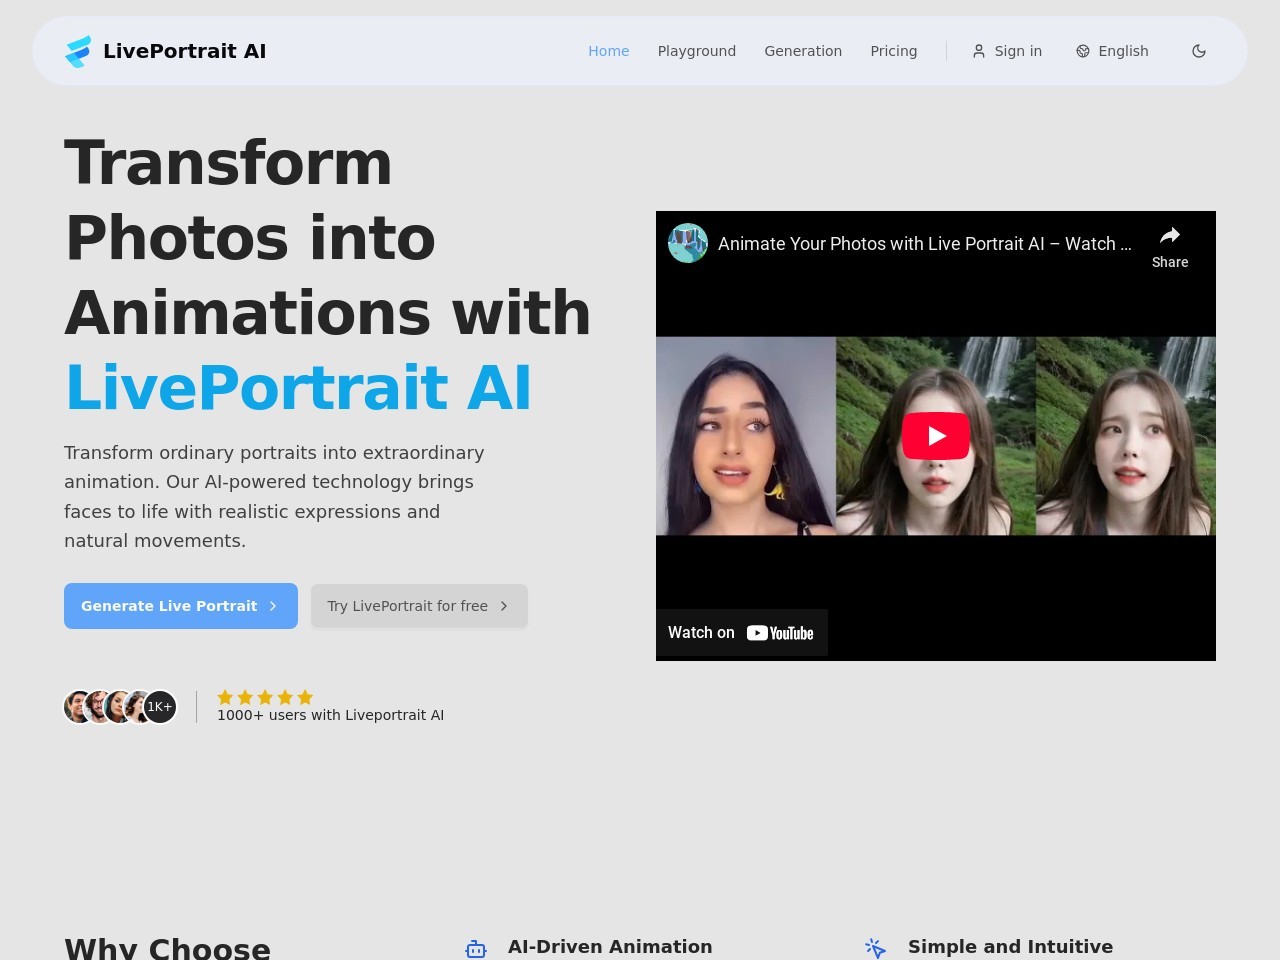Click the Simple and Intuitive cursor icon

click(876, 949)
